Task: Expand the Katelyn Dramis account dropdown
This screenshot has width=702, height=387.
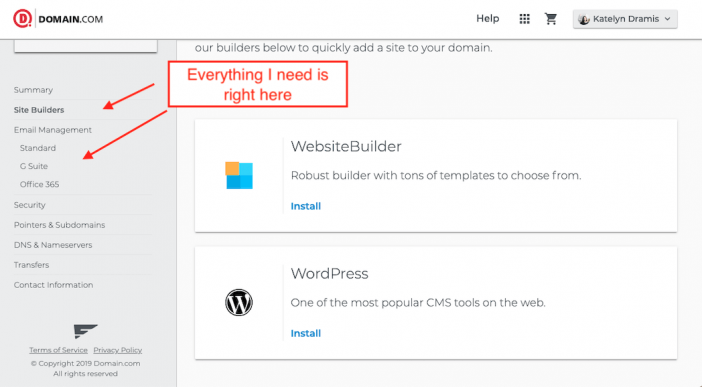Action: [x=625, y=19]
